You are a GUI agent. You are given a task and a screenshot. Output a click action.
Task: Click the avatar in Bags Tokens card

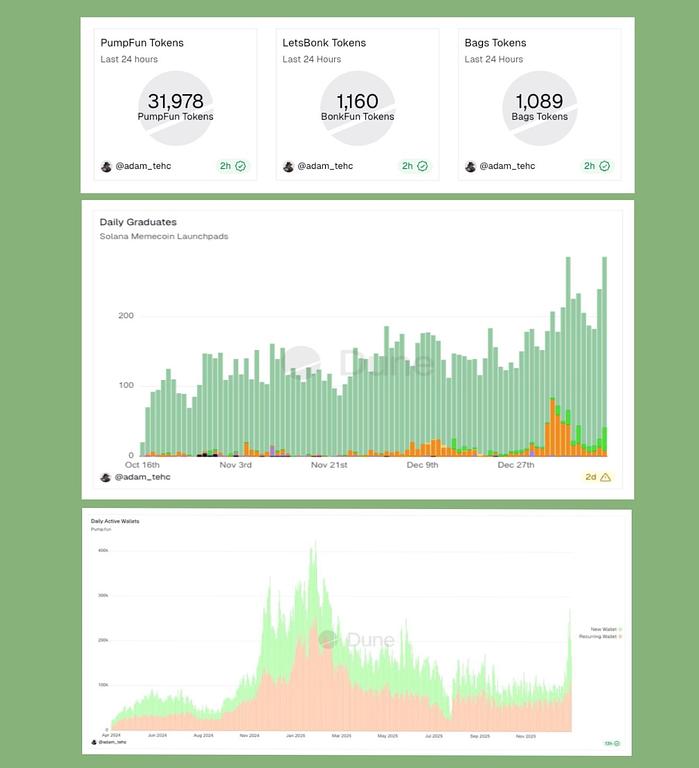[x=471, y=166]
